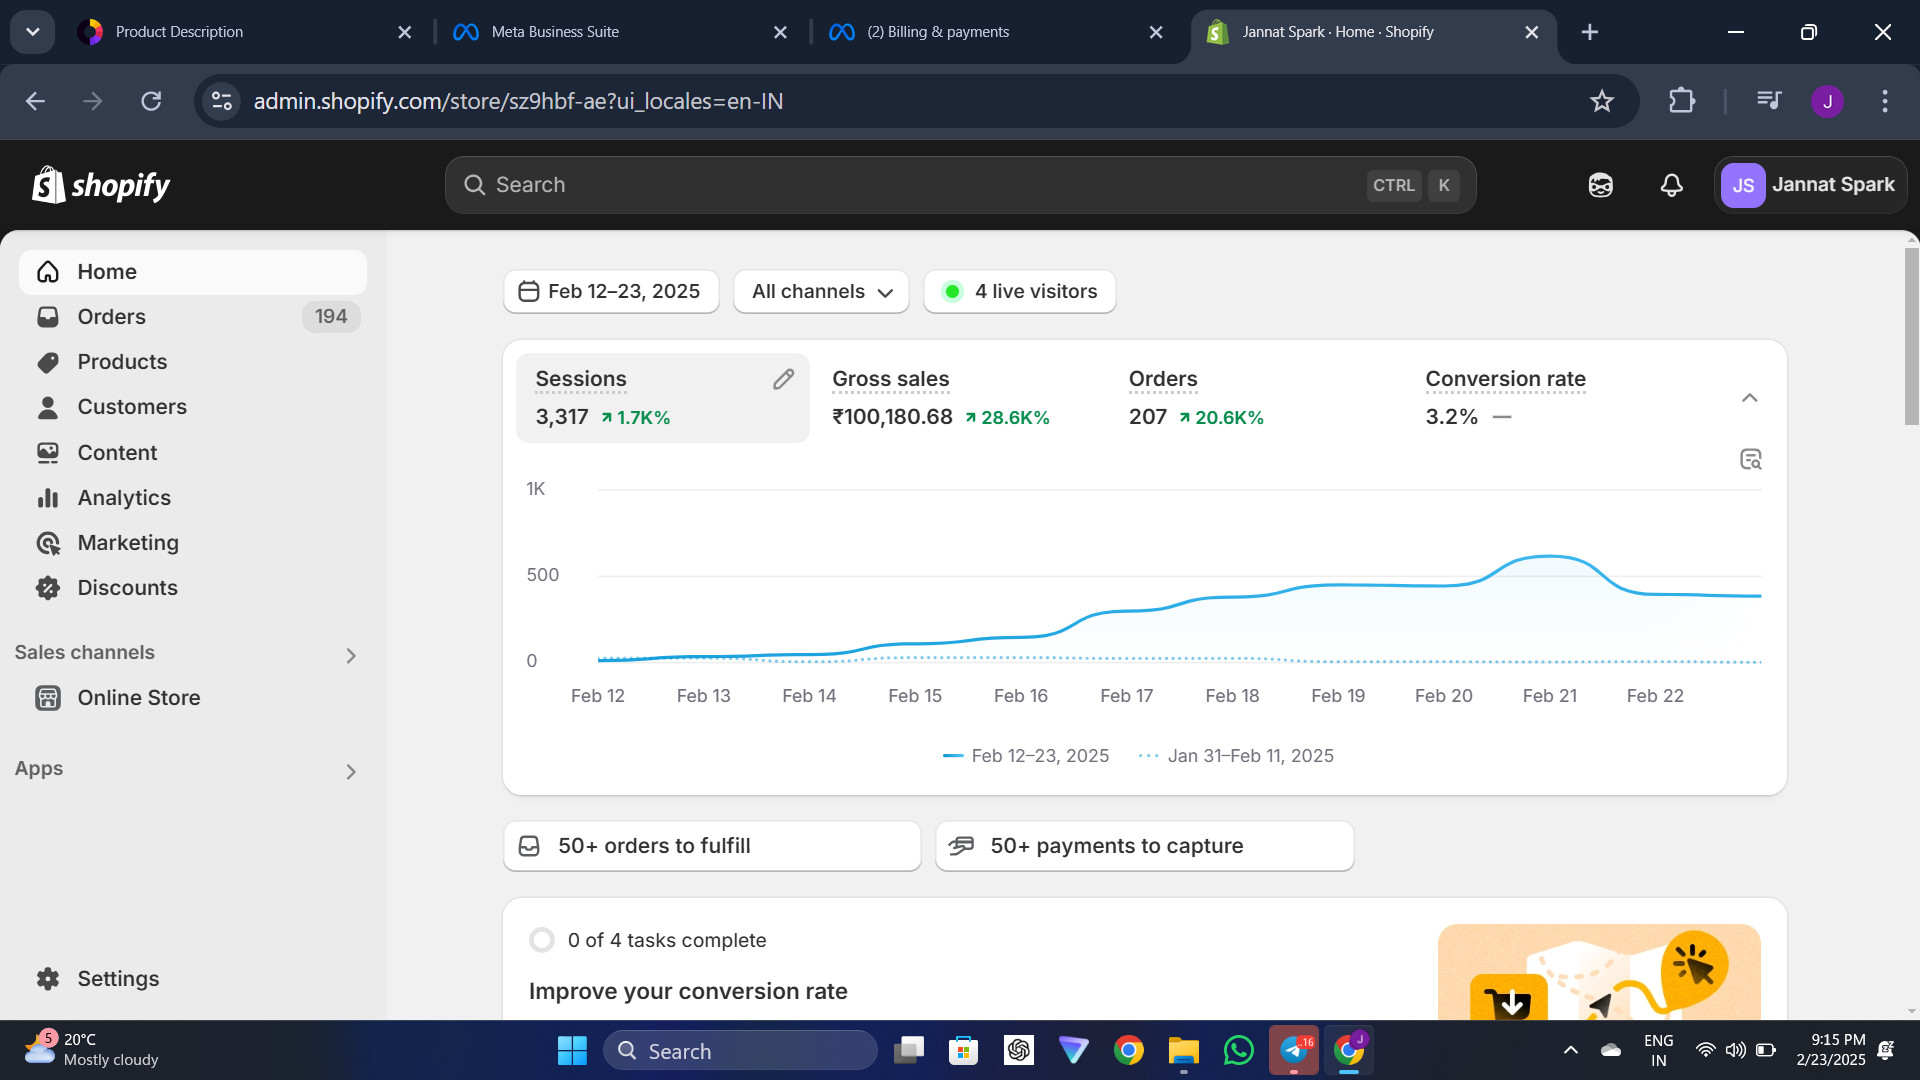Click the tasks complete progress circle
This screenshot has width=1920, height=1080.
(542, 941)
